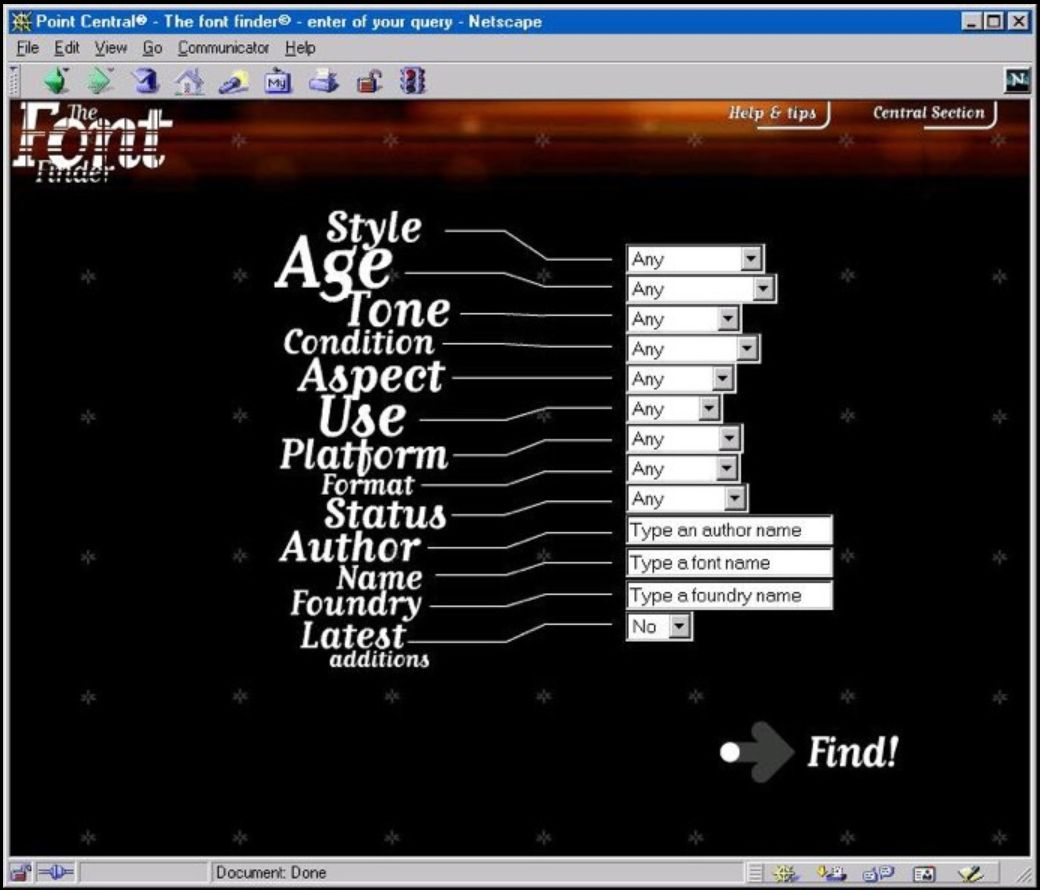Open the Condition dropdown
1040x890 pixels.
pos(693,349)
